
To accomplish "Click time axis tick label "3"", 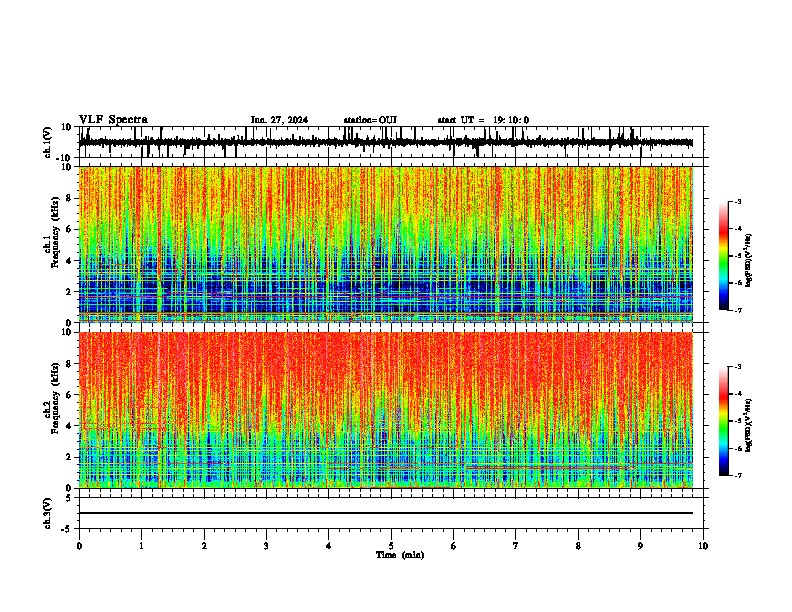I will (x=266, y=546).
